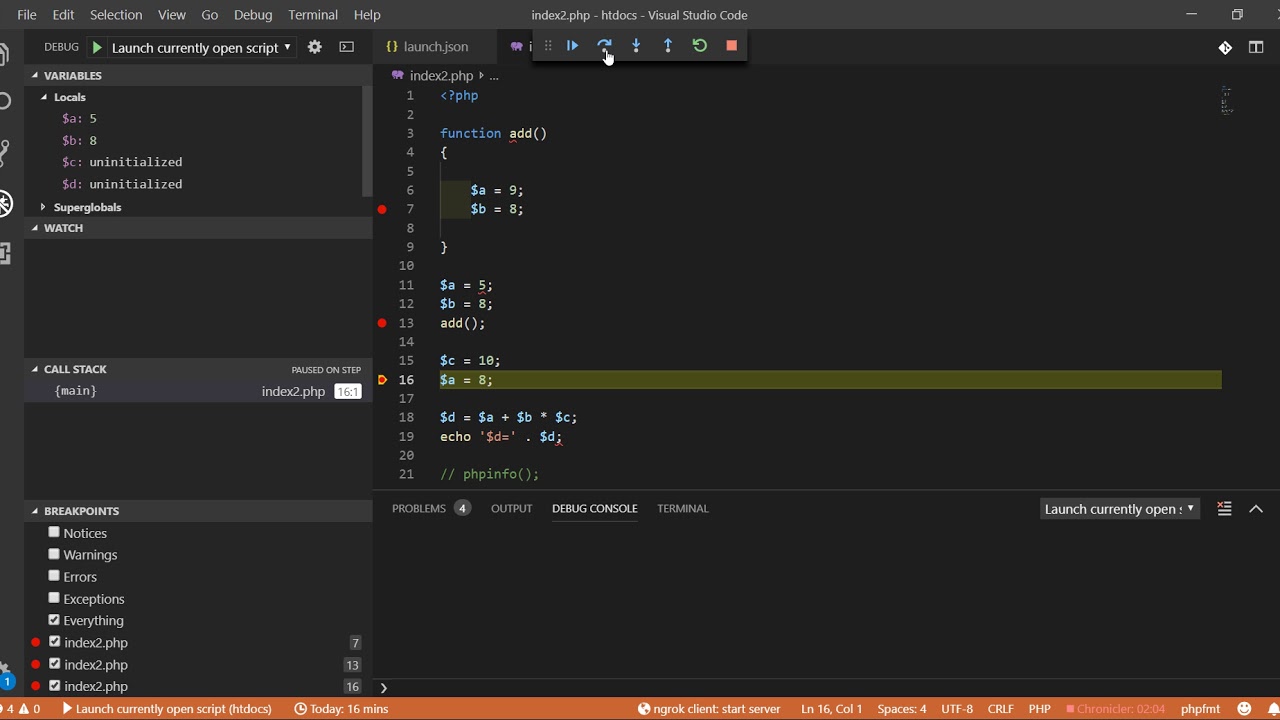1280x720 pixels.
Task: Step over the current line
Action: click(x=604, y=46)
